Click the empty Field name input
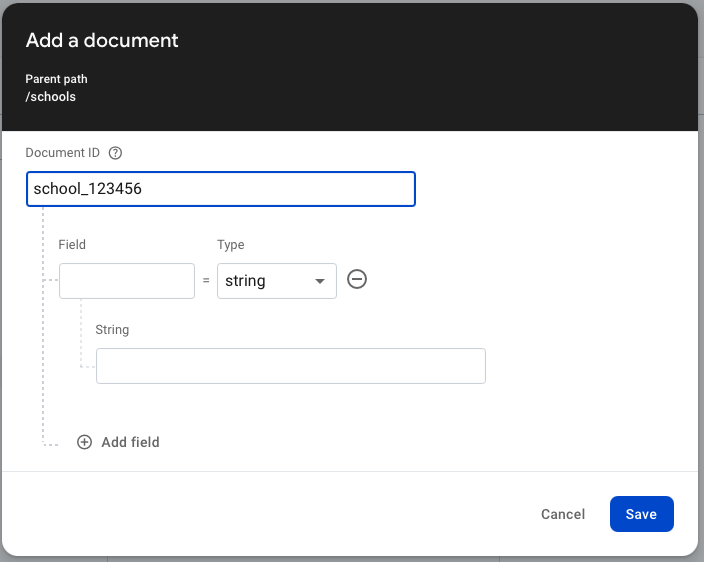704x562 pixels. [127, 281]
